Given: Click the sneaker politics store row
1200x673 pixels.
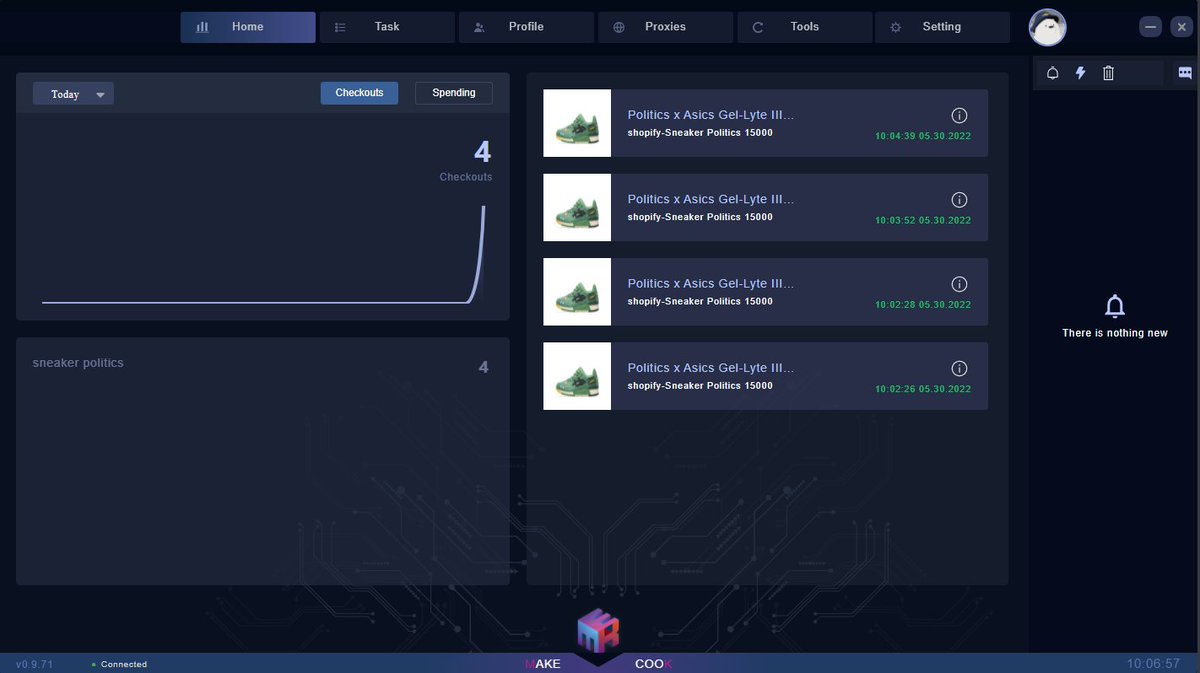Looking at the screenshot, I should pyautogui.click(x=262, y=364).
